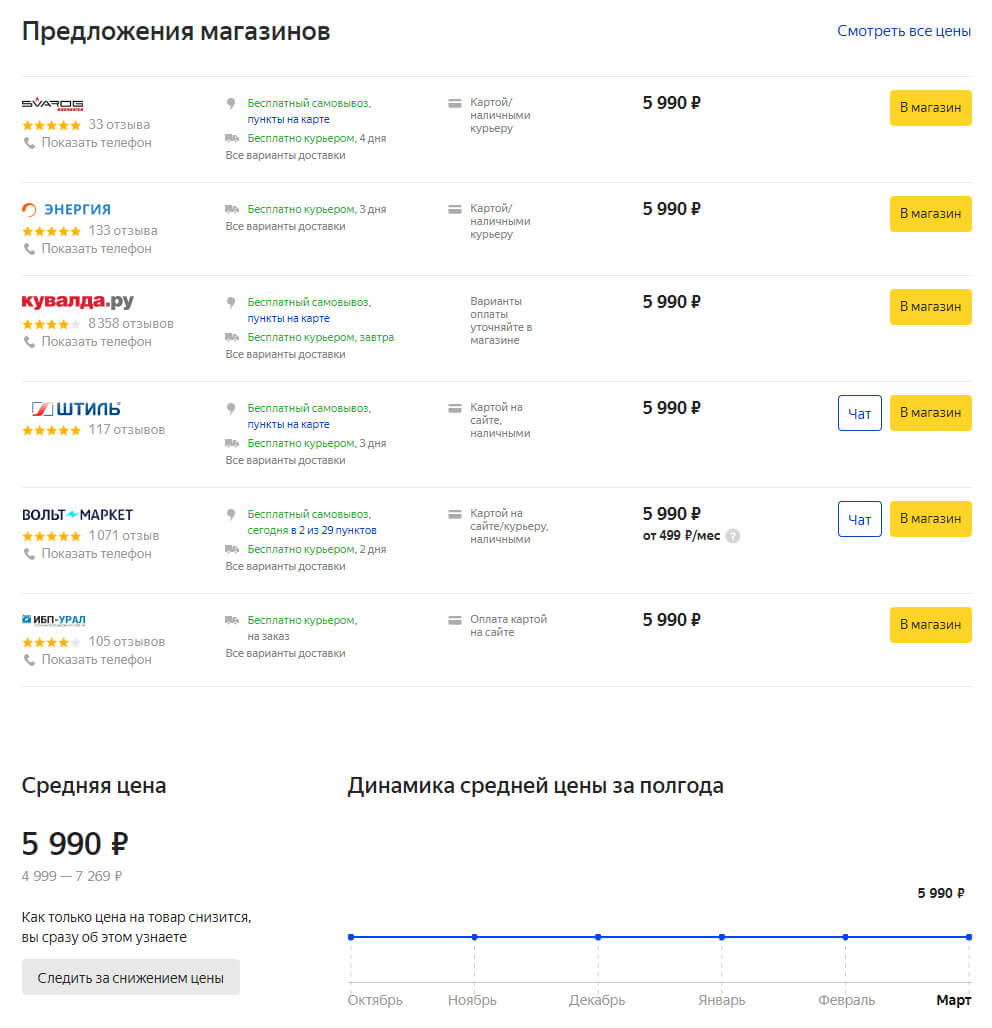Click the question mark near от 499 ₽/мес
992x1028 pixels.
point(733,536)
